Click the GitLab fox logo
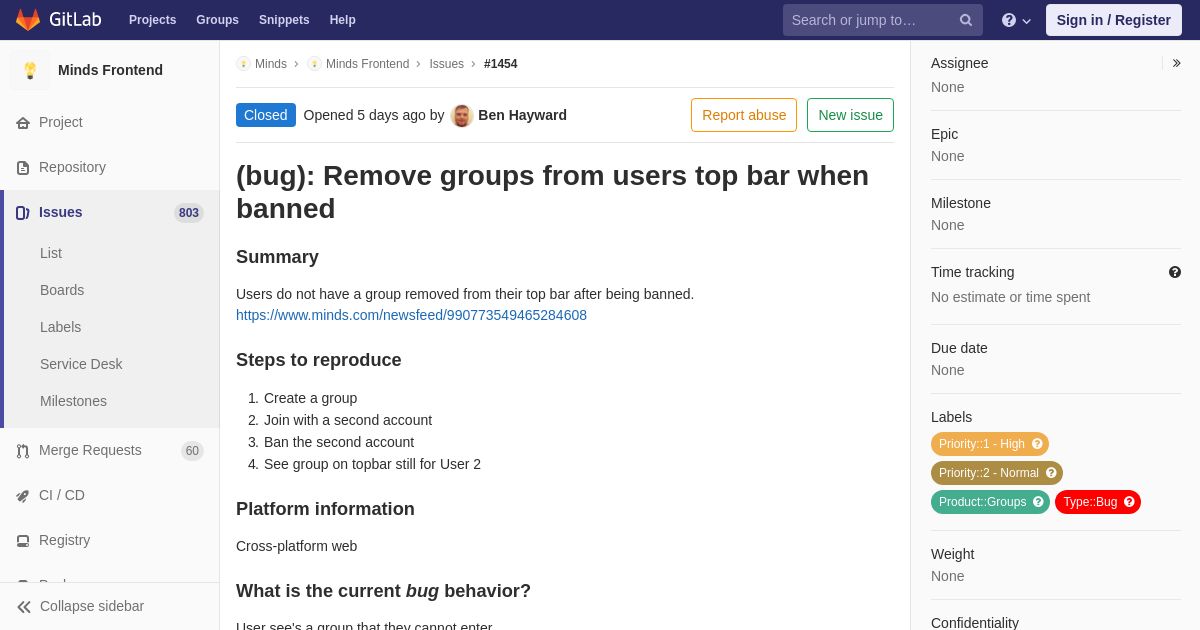The width and height of the screenshot is (1200, 630). coord(28,20)
